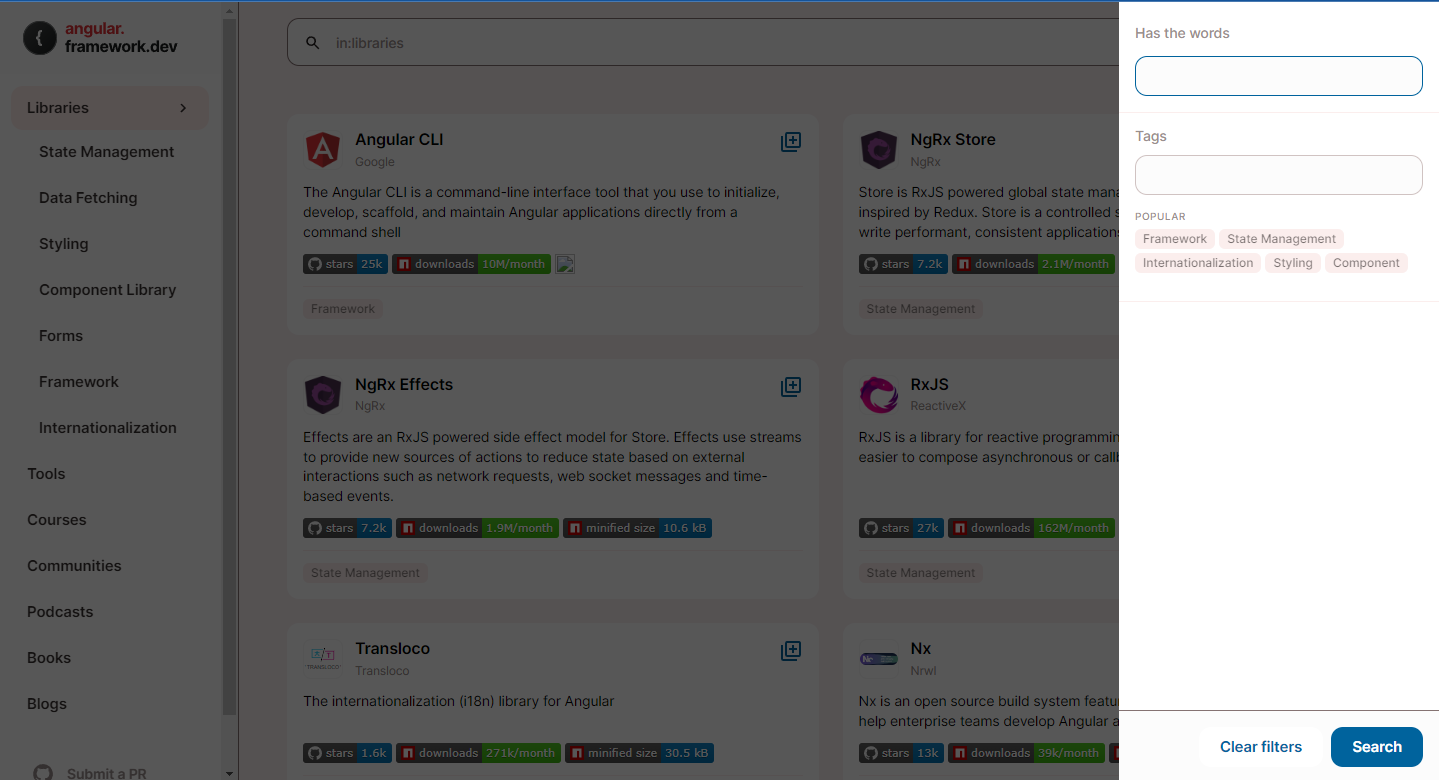
Task: Open Tools section in sidebar
Action: pos(46,474)
